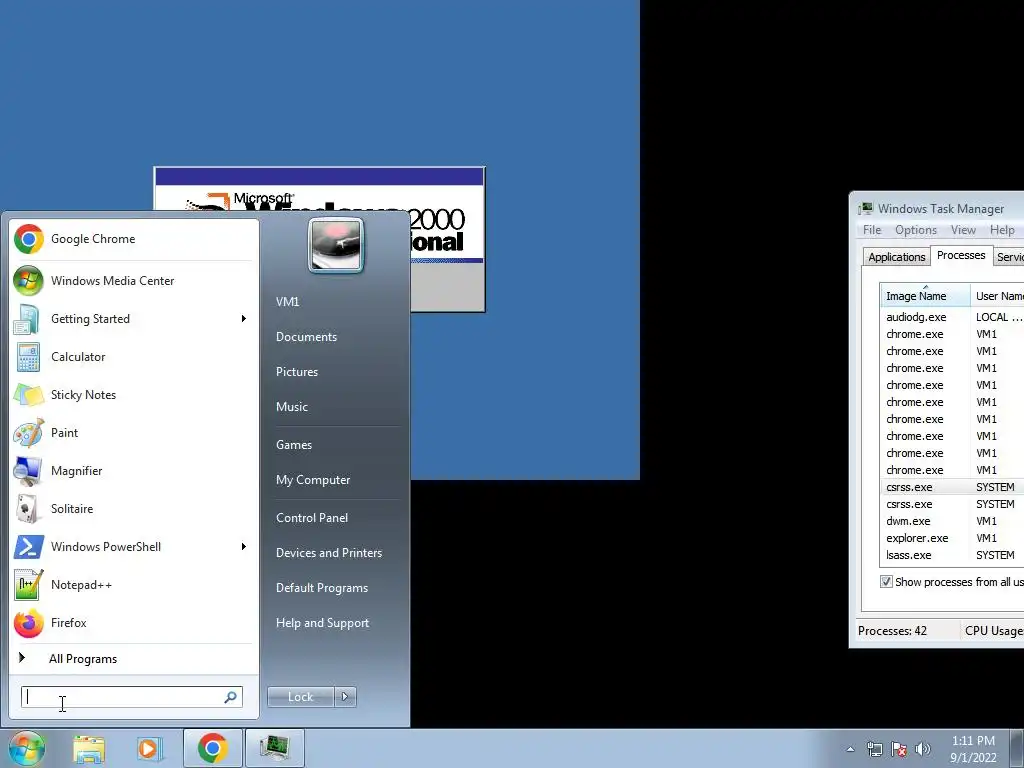Screen dimensions: 1024x768
Task: Expand the Getting Started submenu arrow
Action: (244, 319)
